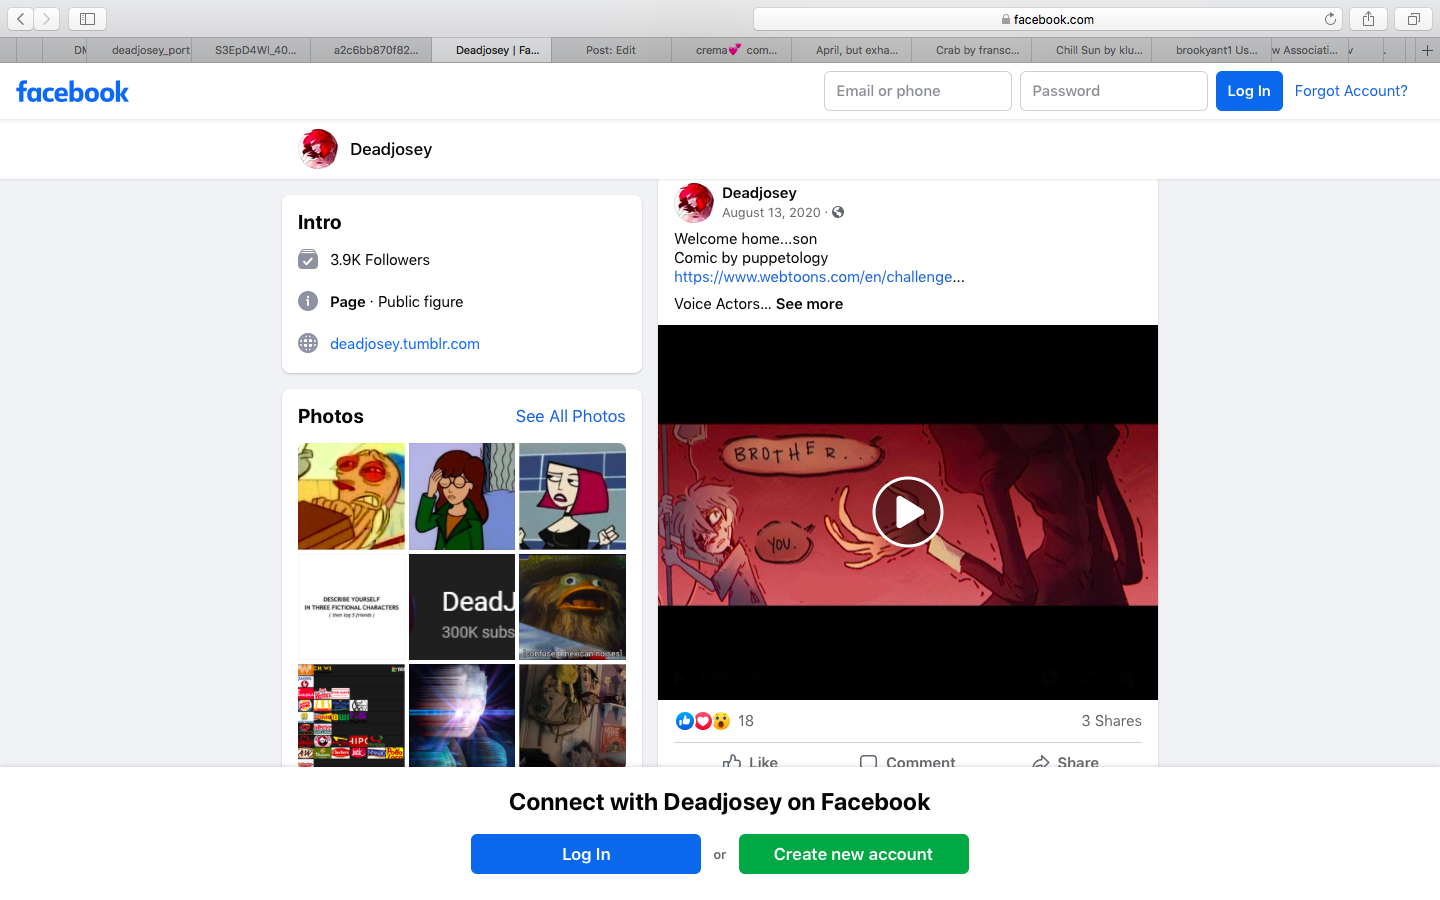Open Deadjosey page avatar in header
Viewport: 1440px width, 900px height.
click(x=318, y=149)
